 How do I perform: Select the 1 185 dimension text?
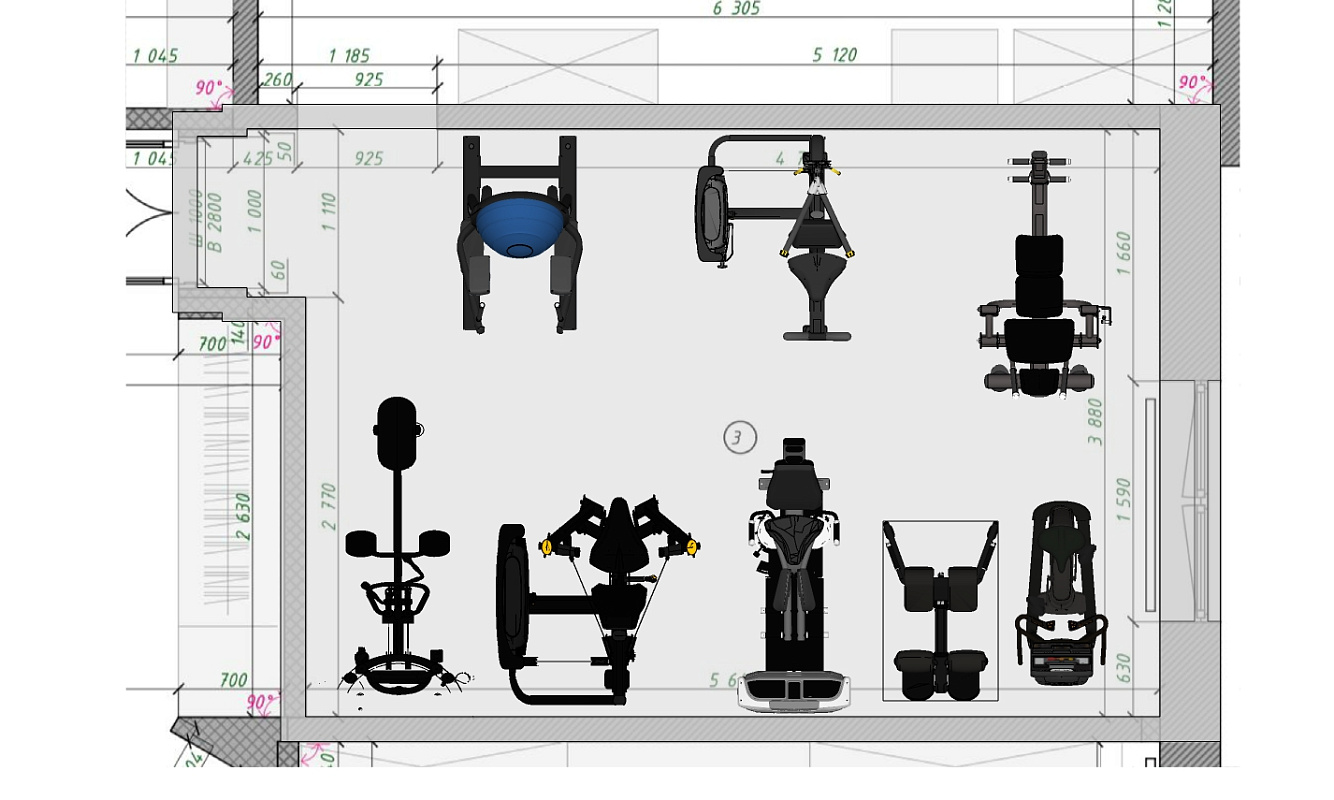click(x=349, y=55)
